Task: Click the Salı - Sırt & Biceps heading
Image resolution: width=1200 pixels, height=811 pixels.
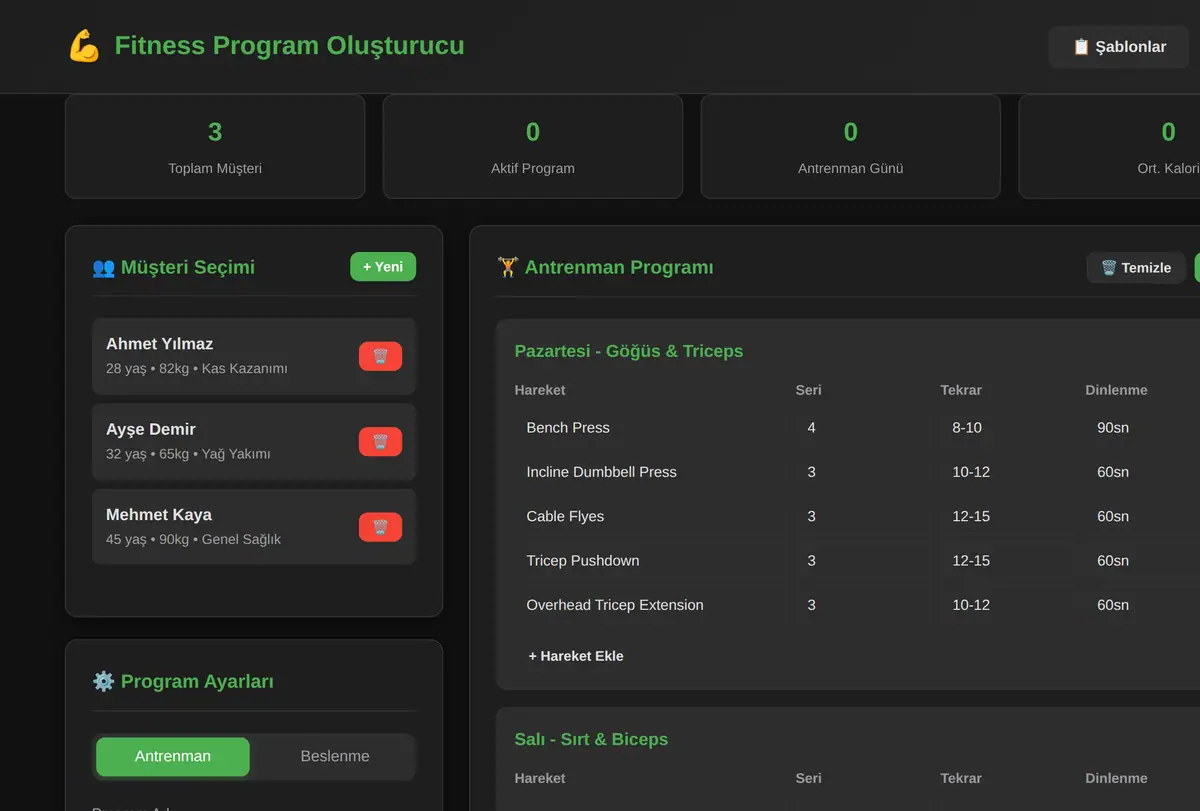Action: pos(591,739)
